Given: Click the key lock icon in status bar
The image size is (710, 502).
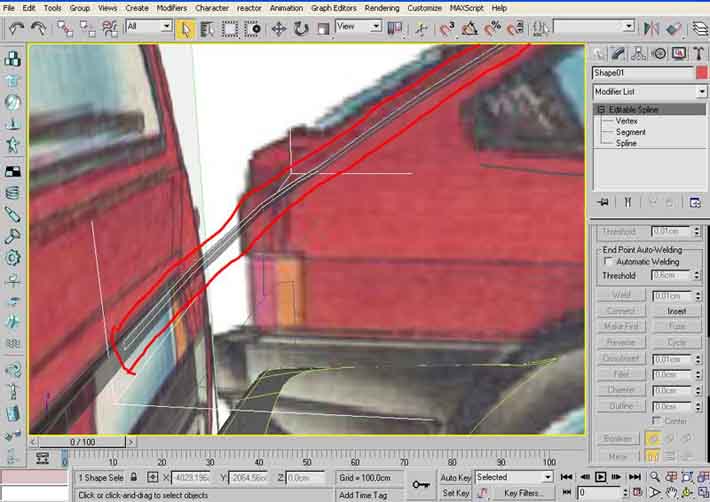Looking at the screenshot, I should coord(422,484).
